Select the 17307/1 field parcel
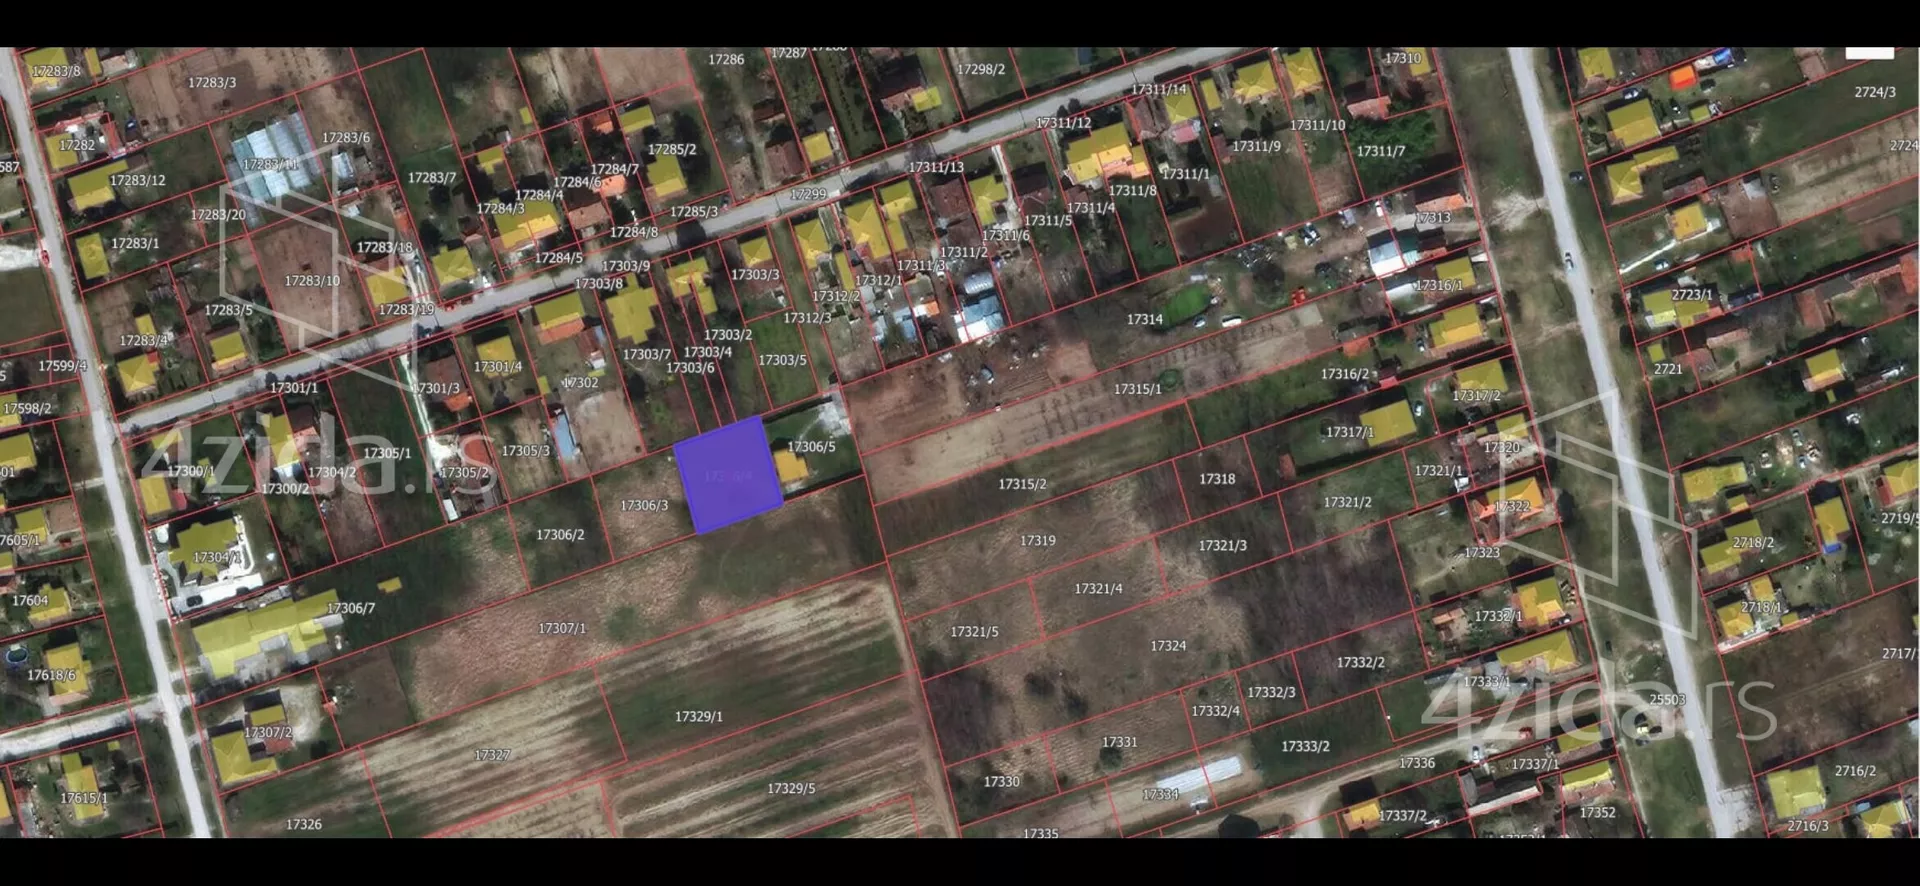 pyautogui.click(x=562, y=629)
